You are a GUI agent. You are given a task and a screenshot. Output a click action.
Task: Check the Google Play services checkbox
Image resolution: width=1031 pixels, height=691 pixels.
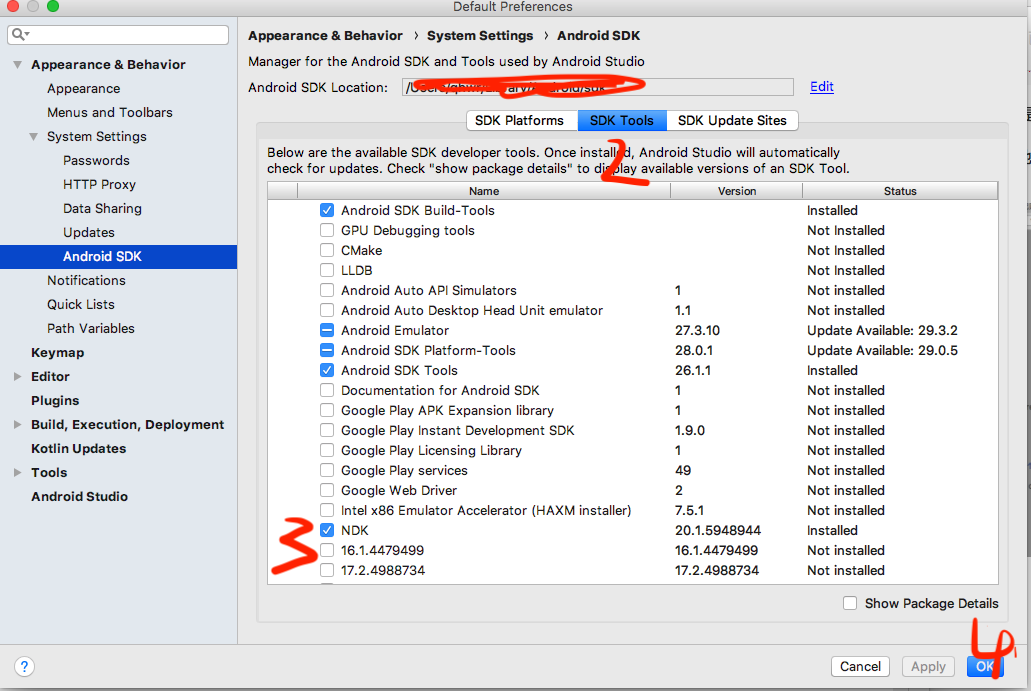327,470
